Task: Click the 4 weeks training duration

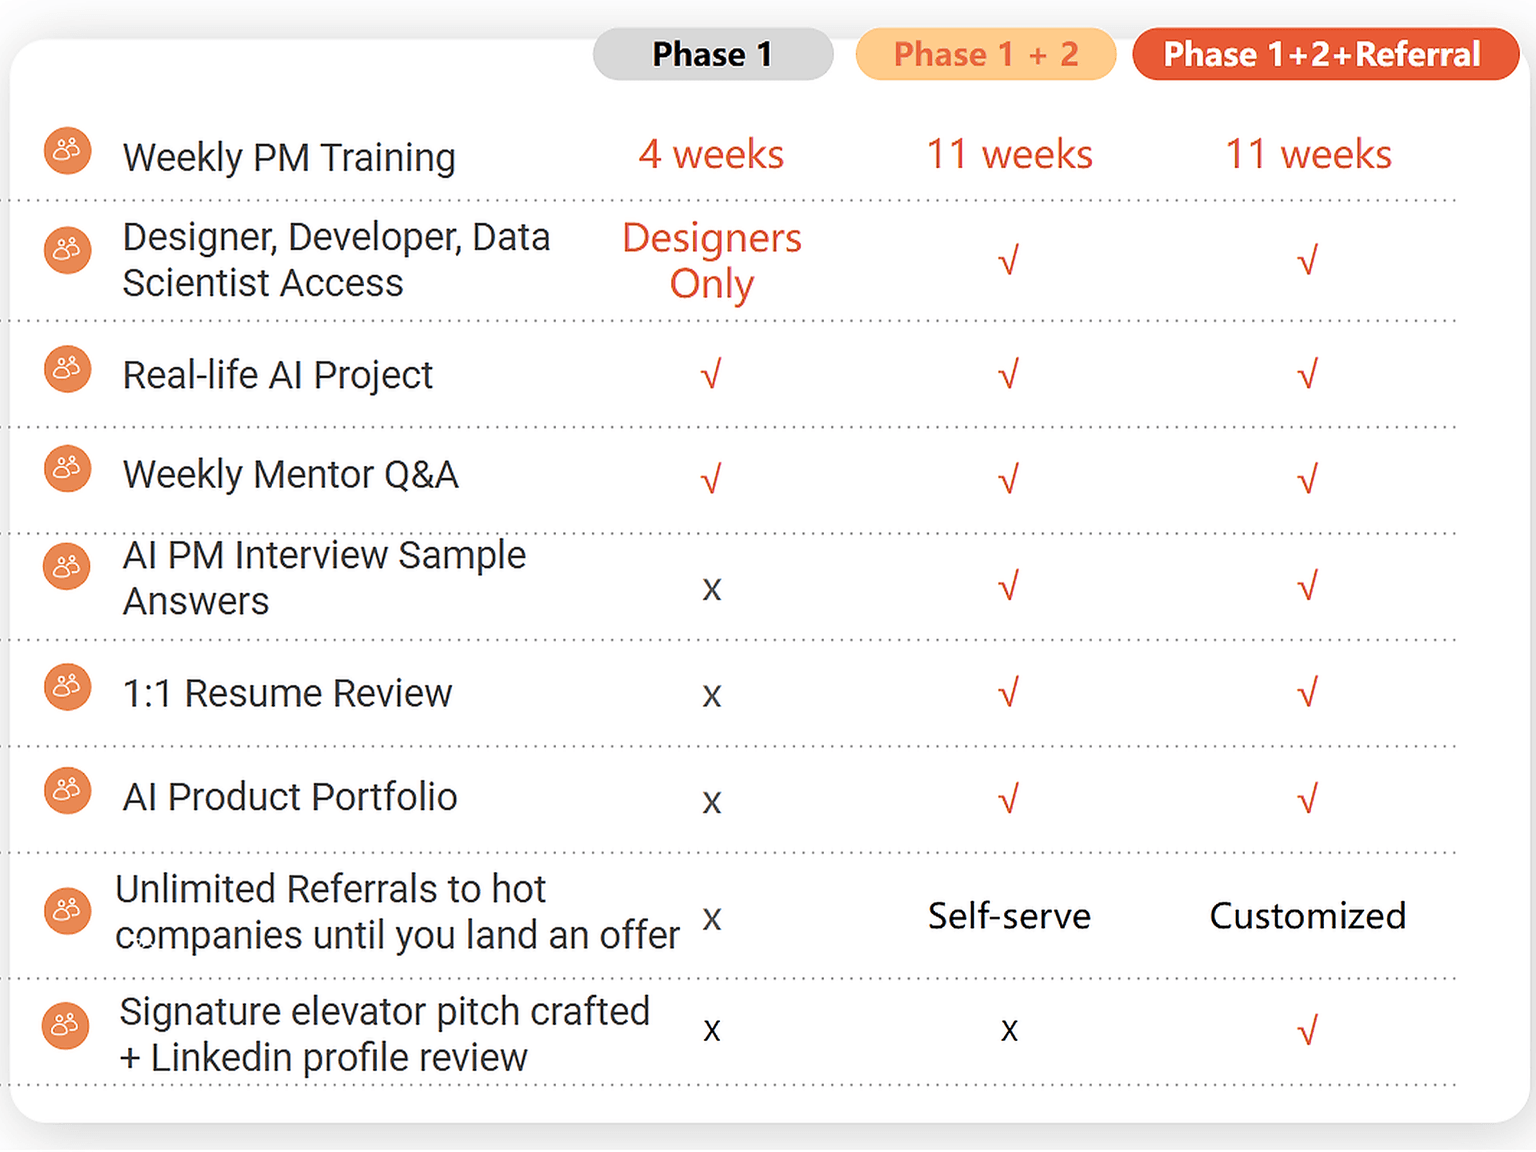Action: pos(711,155)
